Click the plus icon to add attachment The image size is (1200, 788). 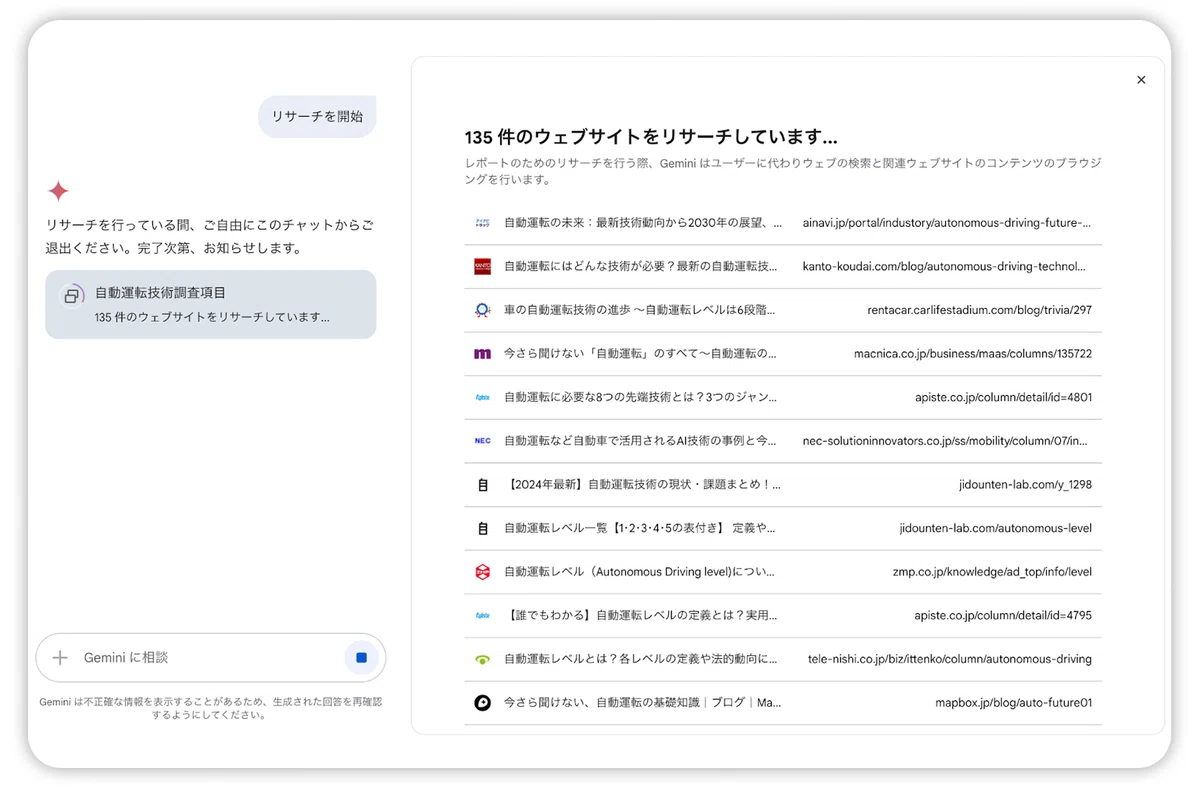tap(60, 658)
